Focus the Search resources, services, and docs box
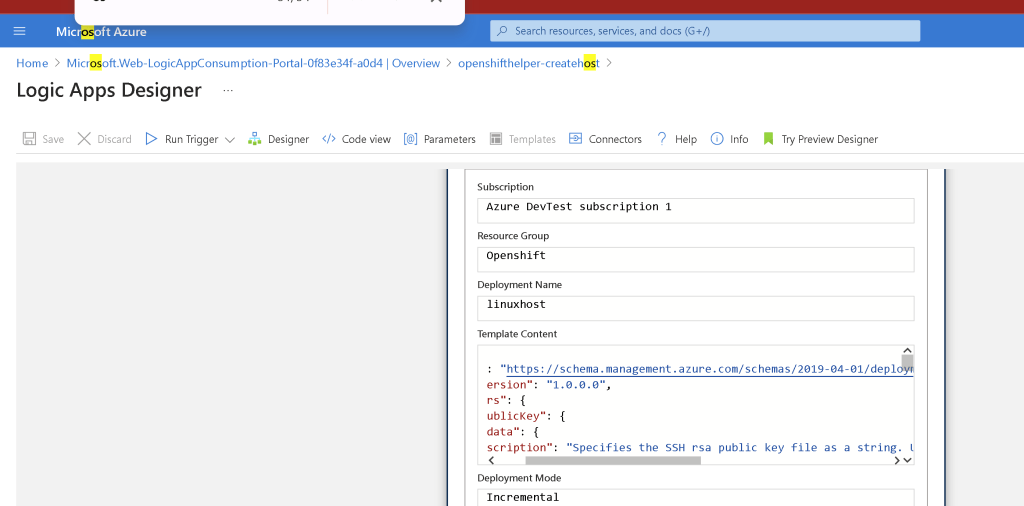 [705, 31]
